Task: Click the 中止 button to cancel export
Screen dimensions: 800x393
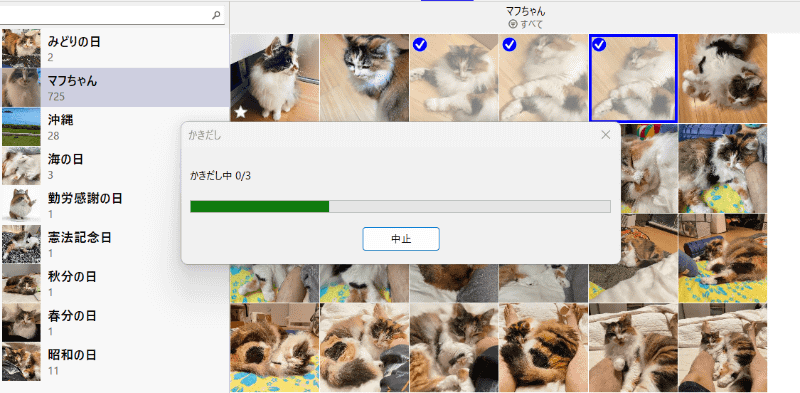Action: pyautogui.click(x=401, y=239)
